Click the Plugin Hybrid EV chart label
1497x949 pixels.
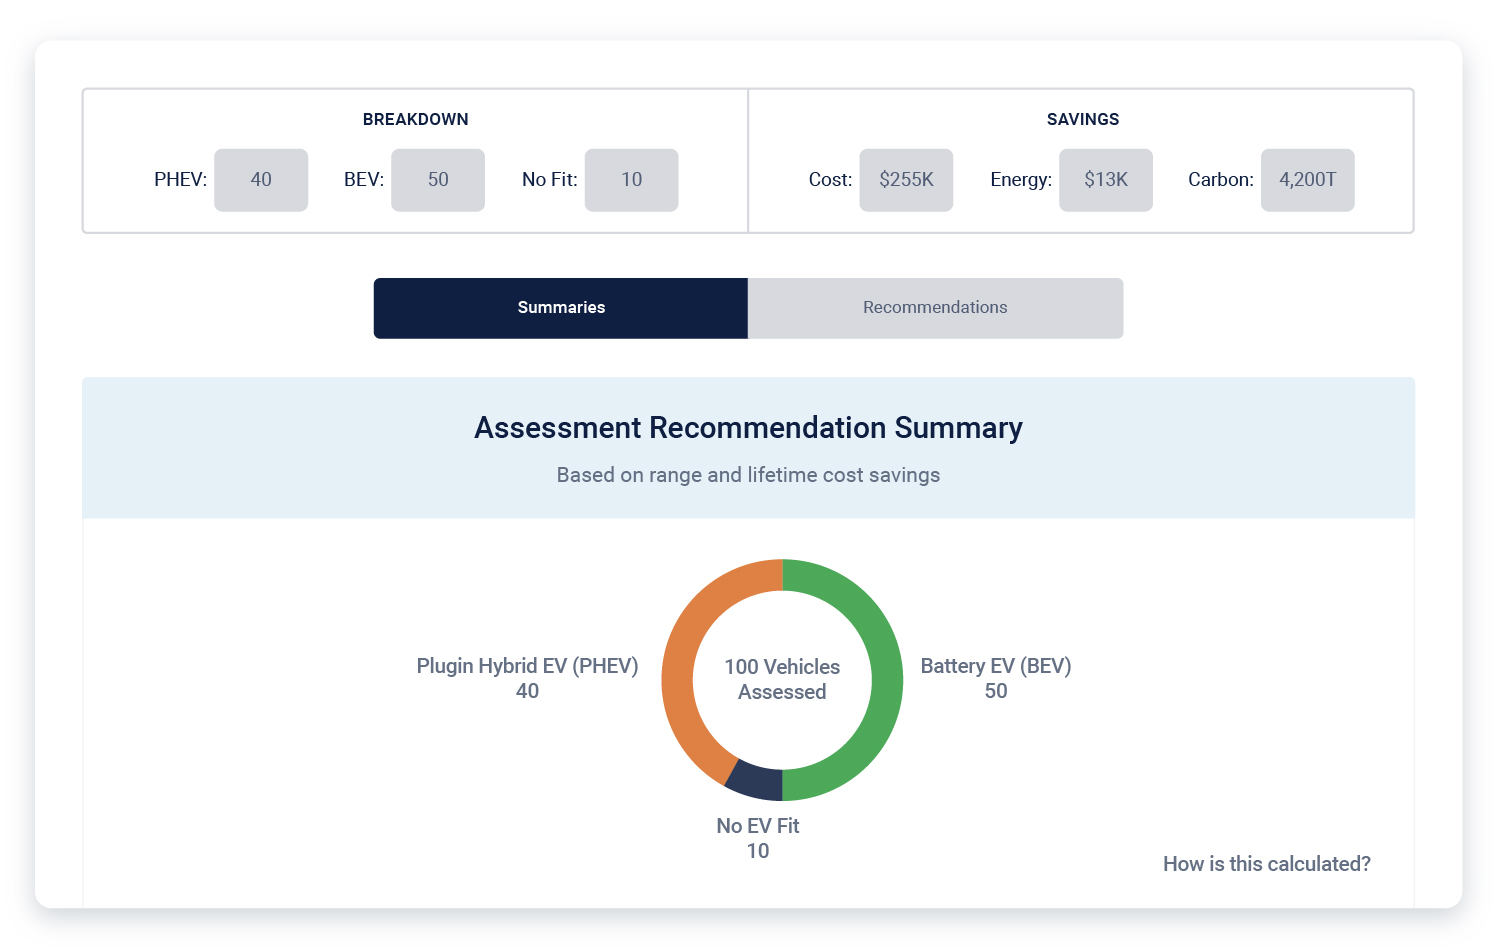pos(528,678)
